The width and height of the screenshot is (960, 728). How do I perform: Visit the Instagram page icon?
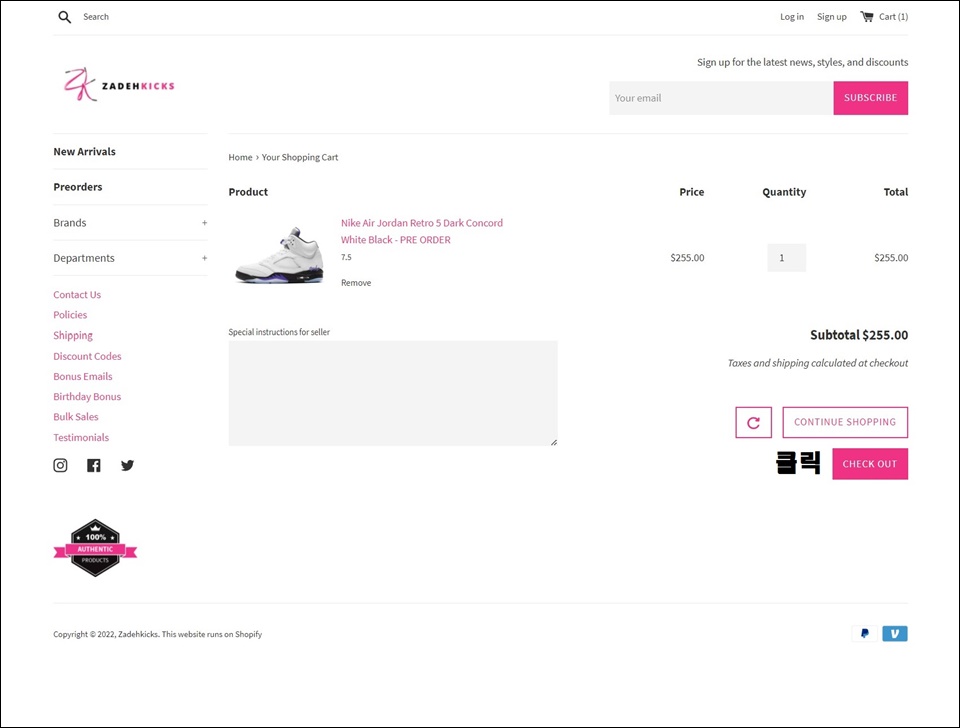click(x=60, y=465)
